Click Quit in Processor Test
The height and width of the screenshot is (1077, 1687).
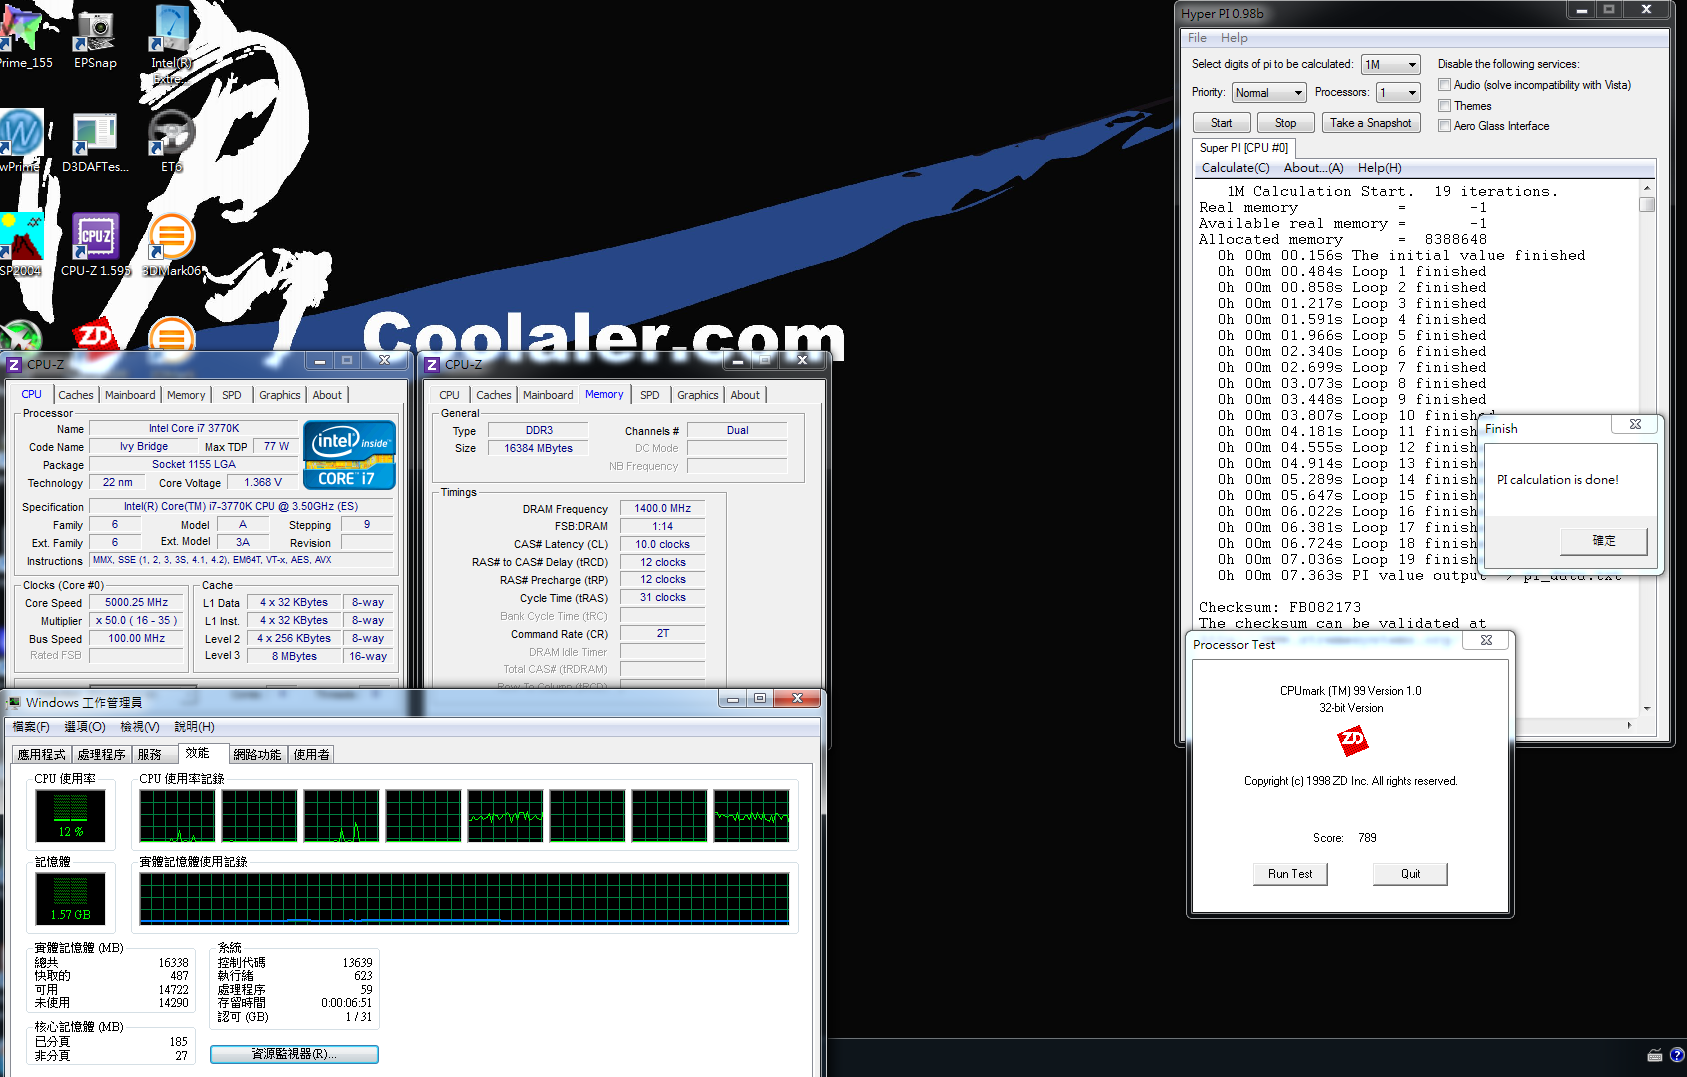(1410, 874)
